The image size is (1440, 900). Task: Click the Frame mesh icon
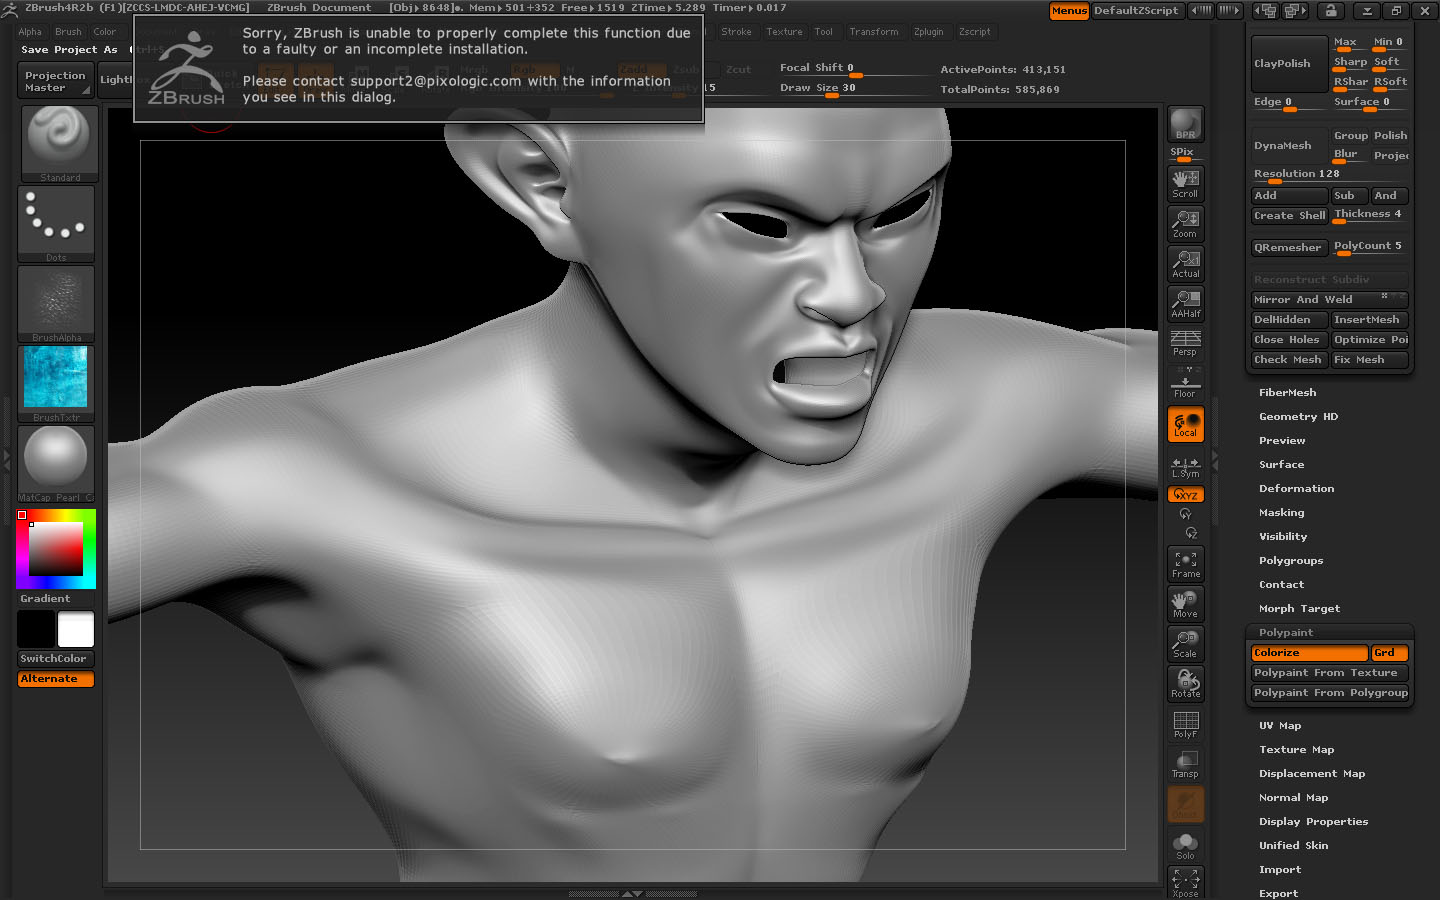point(1186,564)
